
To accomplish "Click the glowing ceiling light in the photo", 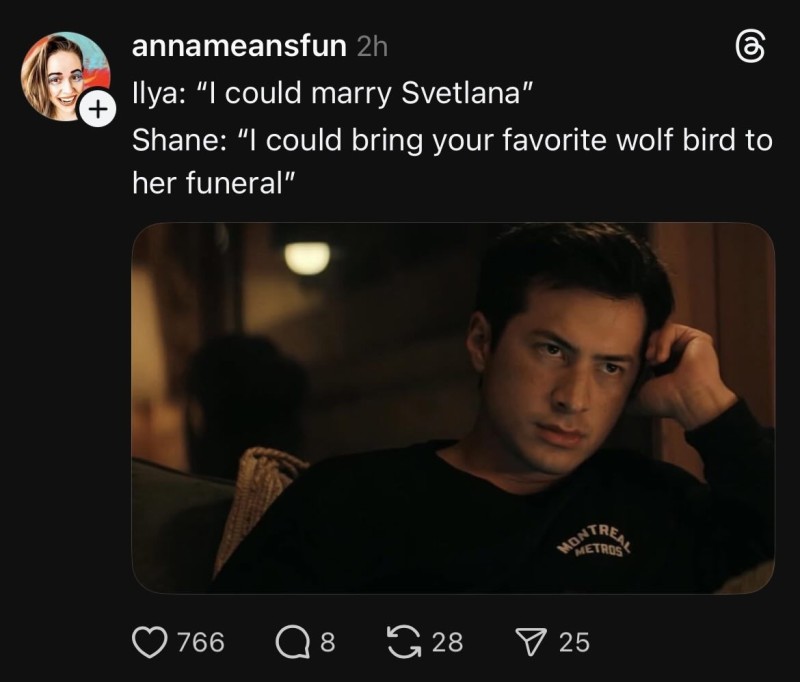I will point(307,258).
